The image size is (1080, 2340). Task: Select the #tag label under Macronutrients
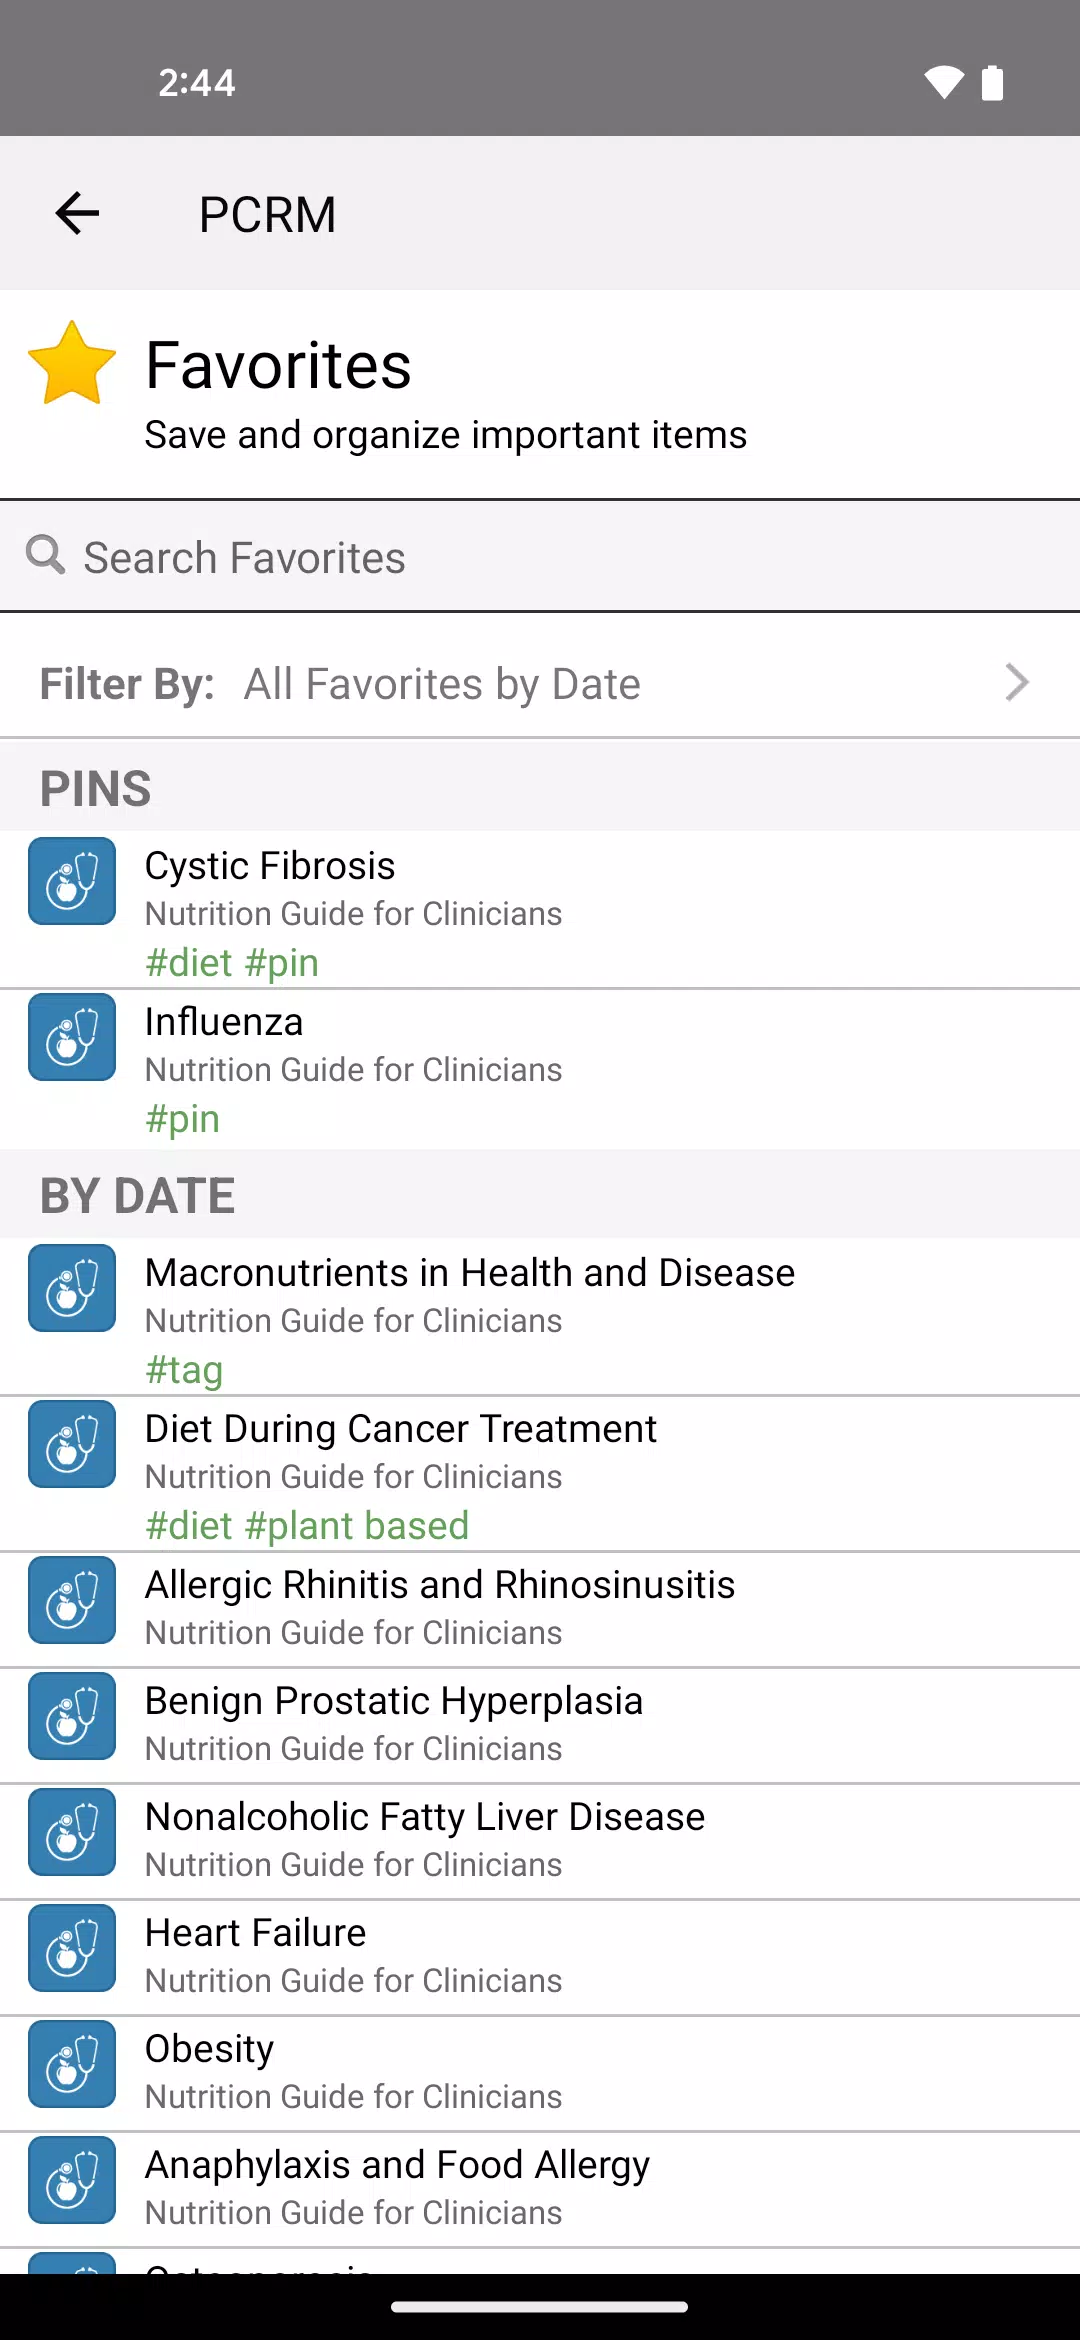[x=184, y=1370]
